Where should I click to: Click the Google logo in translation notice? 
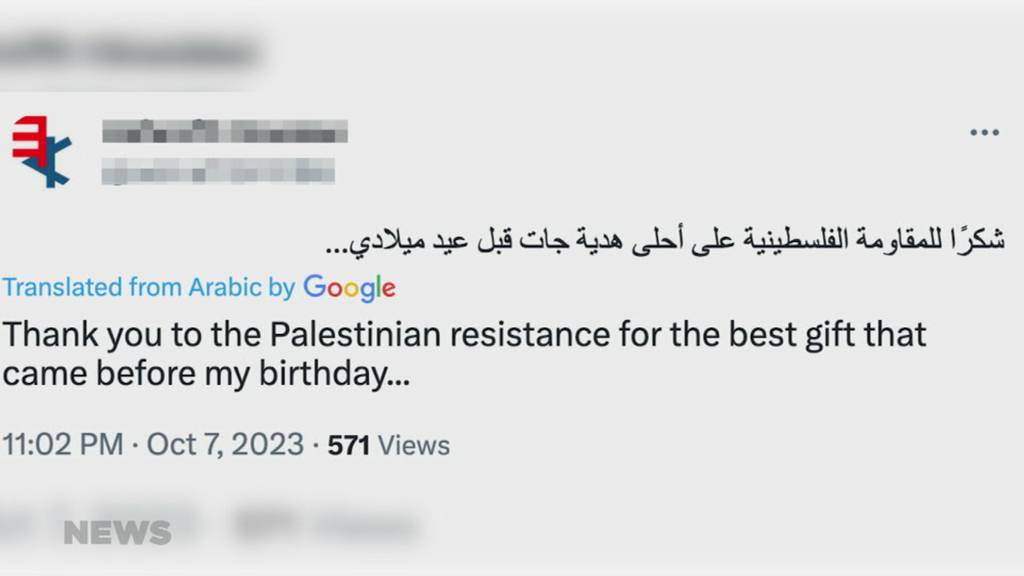(350, 288)
